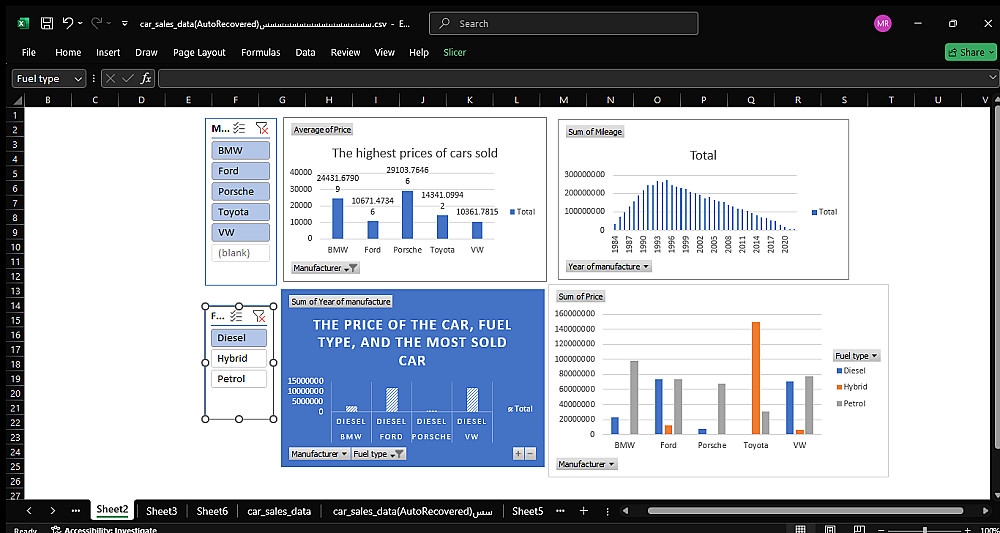Switch to the Home ribbon tab
This screenshot has width=1000, height=533.
[68, 52]
